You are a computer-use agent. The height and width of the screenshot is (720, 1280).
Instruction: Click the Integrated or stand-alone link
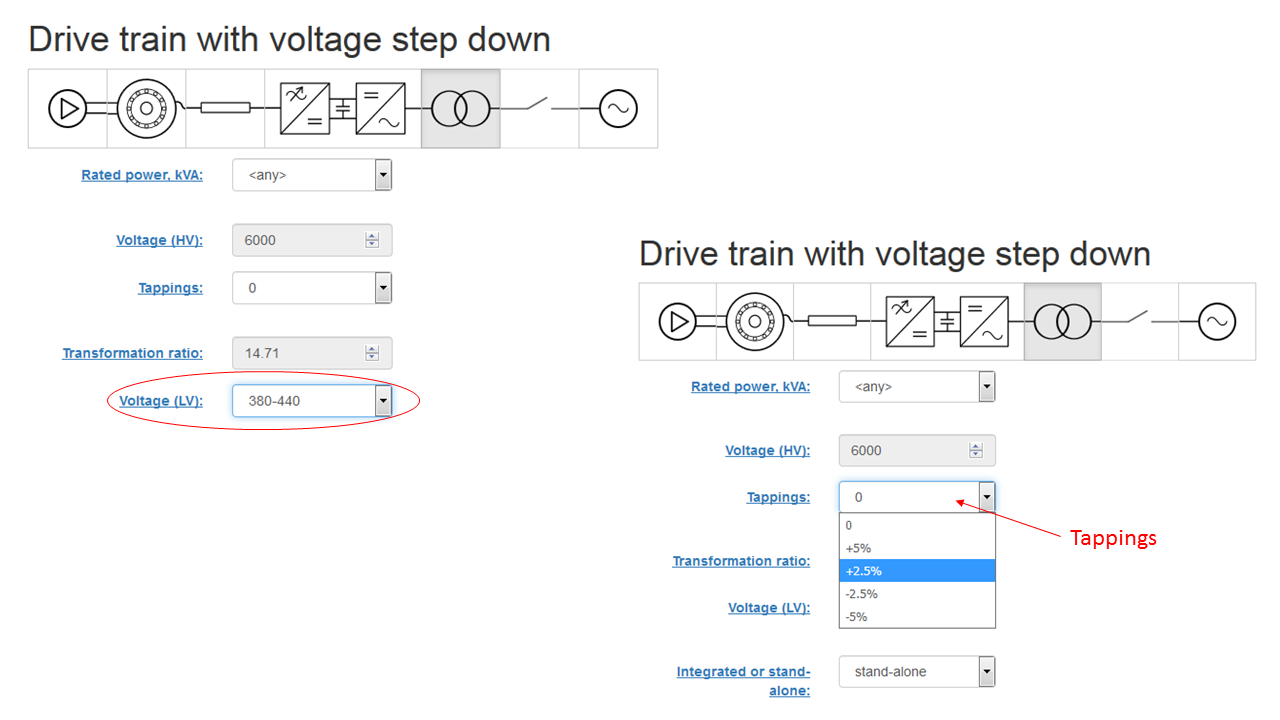(743, 681)
